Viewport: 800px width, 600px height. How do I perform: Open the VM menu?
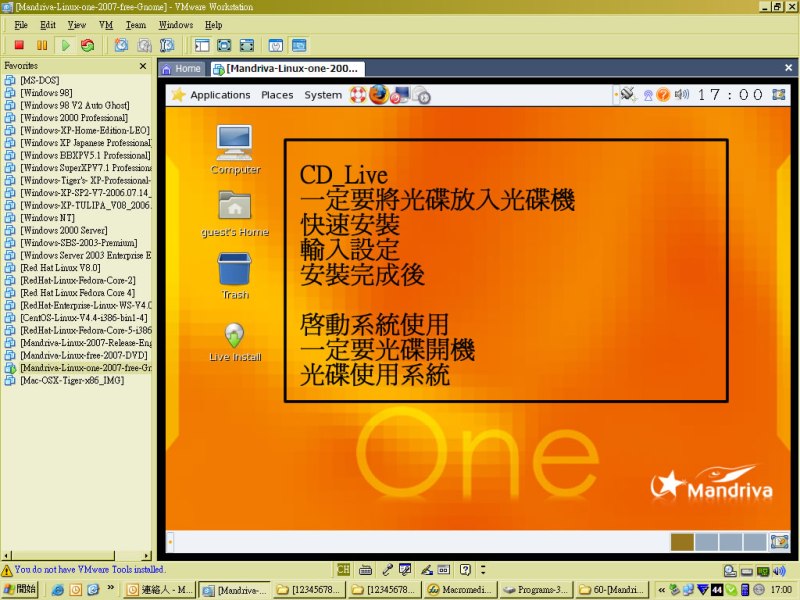[106, 25]
